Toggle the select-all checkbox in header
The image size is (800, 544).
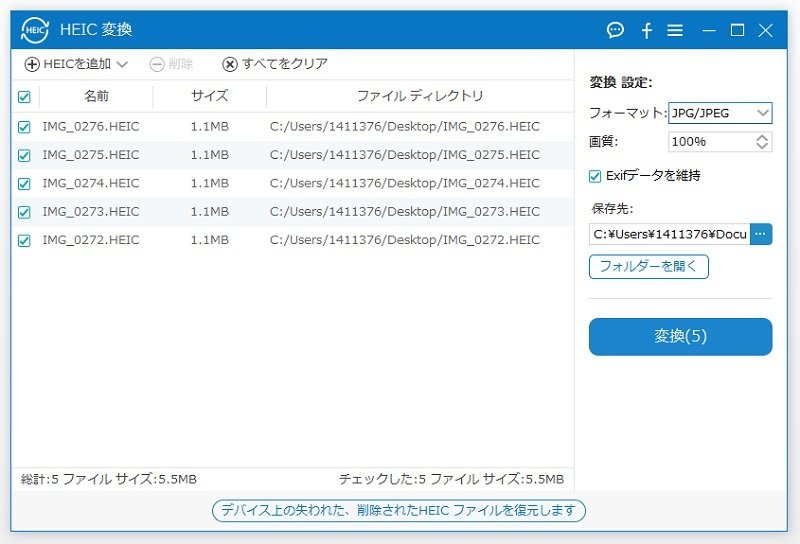pos(24,97)
